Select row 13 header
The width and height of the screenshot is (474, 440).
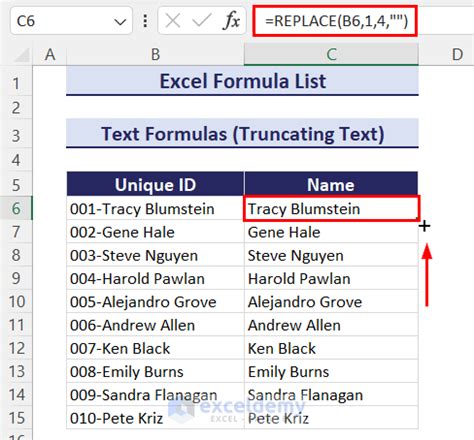(x=16, y=371)
